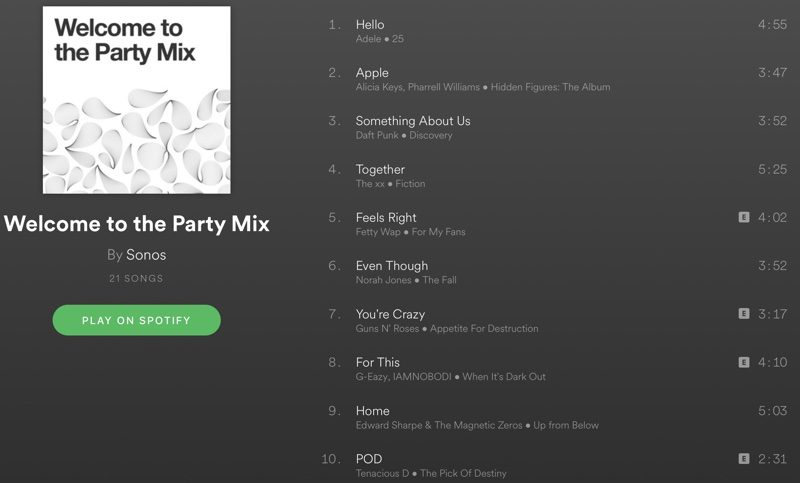Click the Appetite For Destruction album name

pos(484,328)
